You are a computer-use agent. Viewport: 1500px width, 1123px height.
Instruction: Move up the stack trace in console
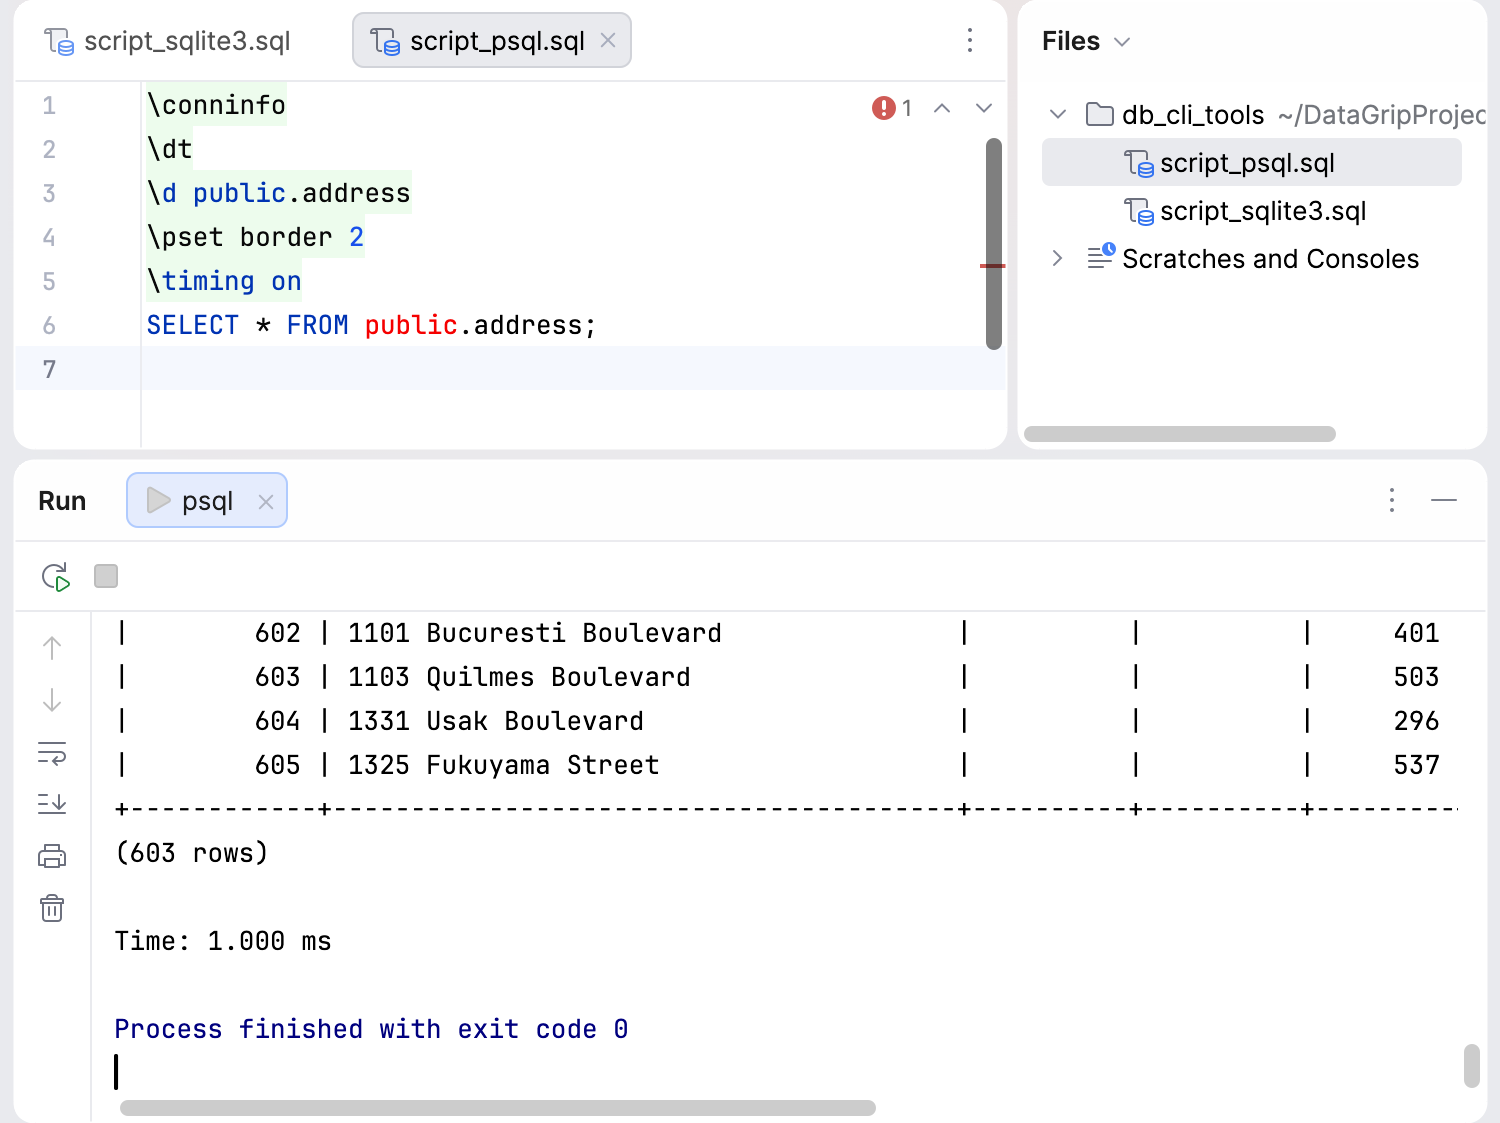pyautogui.click(x=52, y=648)
